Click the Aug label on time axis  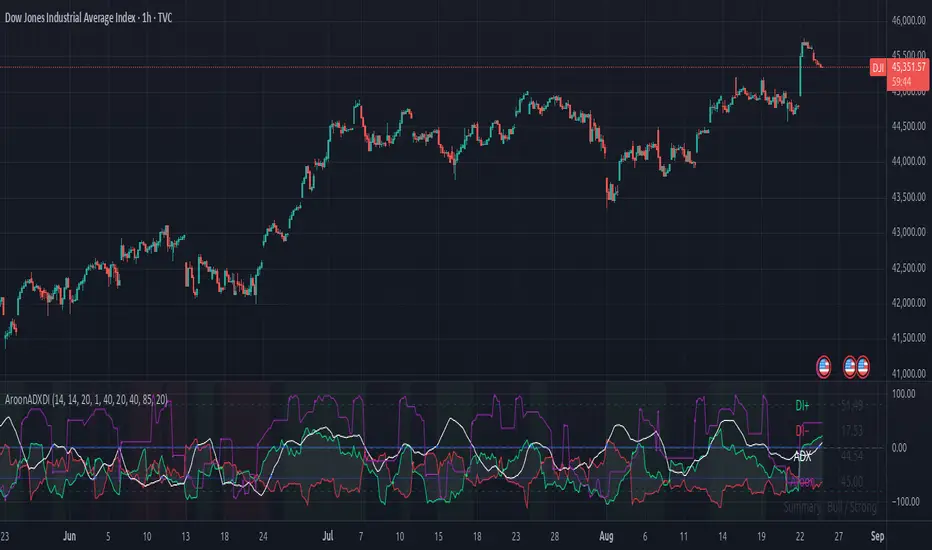click(606, 536)
